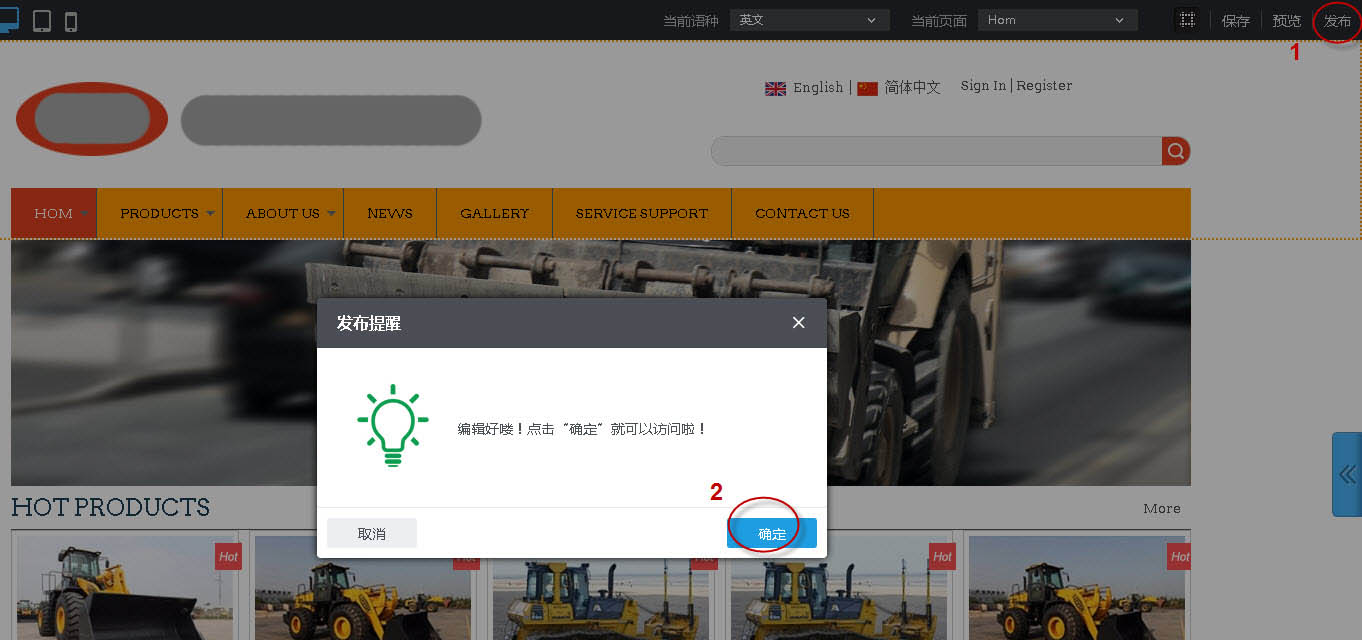Click the site search input field
The height and width of the screenshot is (640, 1362).
[x=935, y=151]
